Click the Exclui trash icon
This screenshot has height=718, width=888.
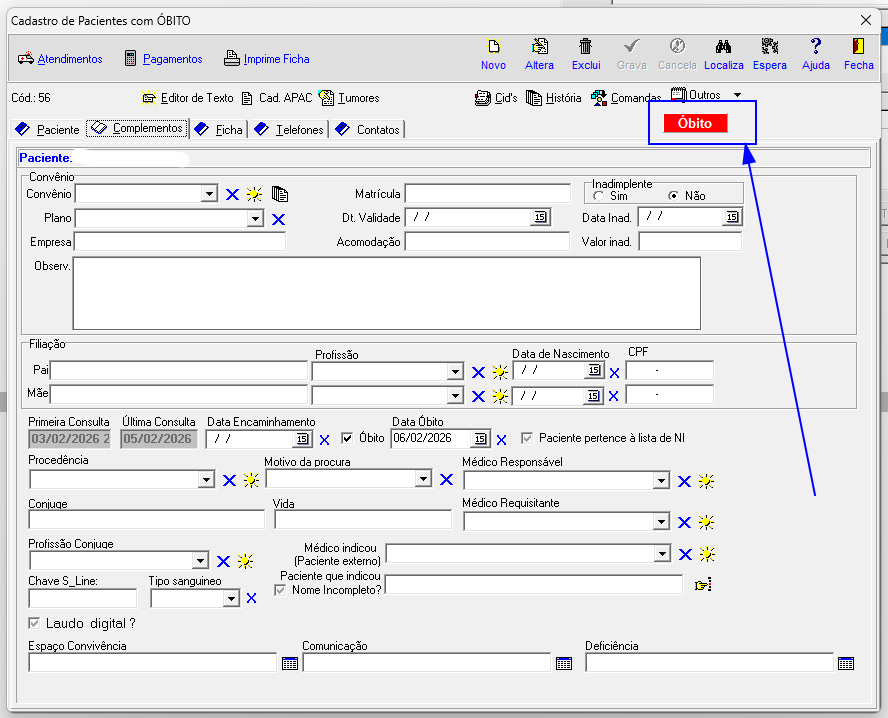586,47
